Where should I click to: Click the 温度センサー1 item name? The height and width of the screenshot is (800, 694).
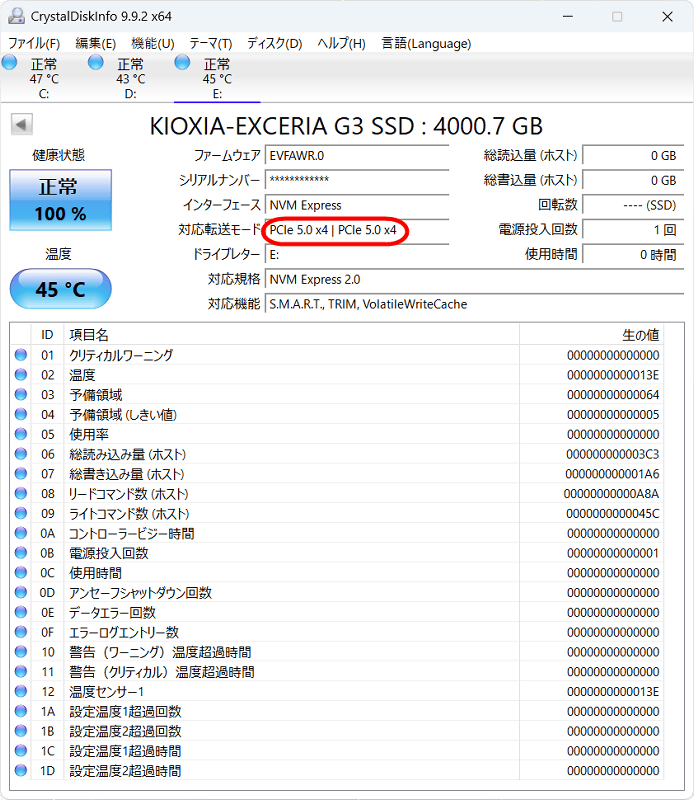[x=107, y=692]
